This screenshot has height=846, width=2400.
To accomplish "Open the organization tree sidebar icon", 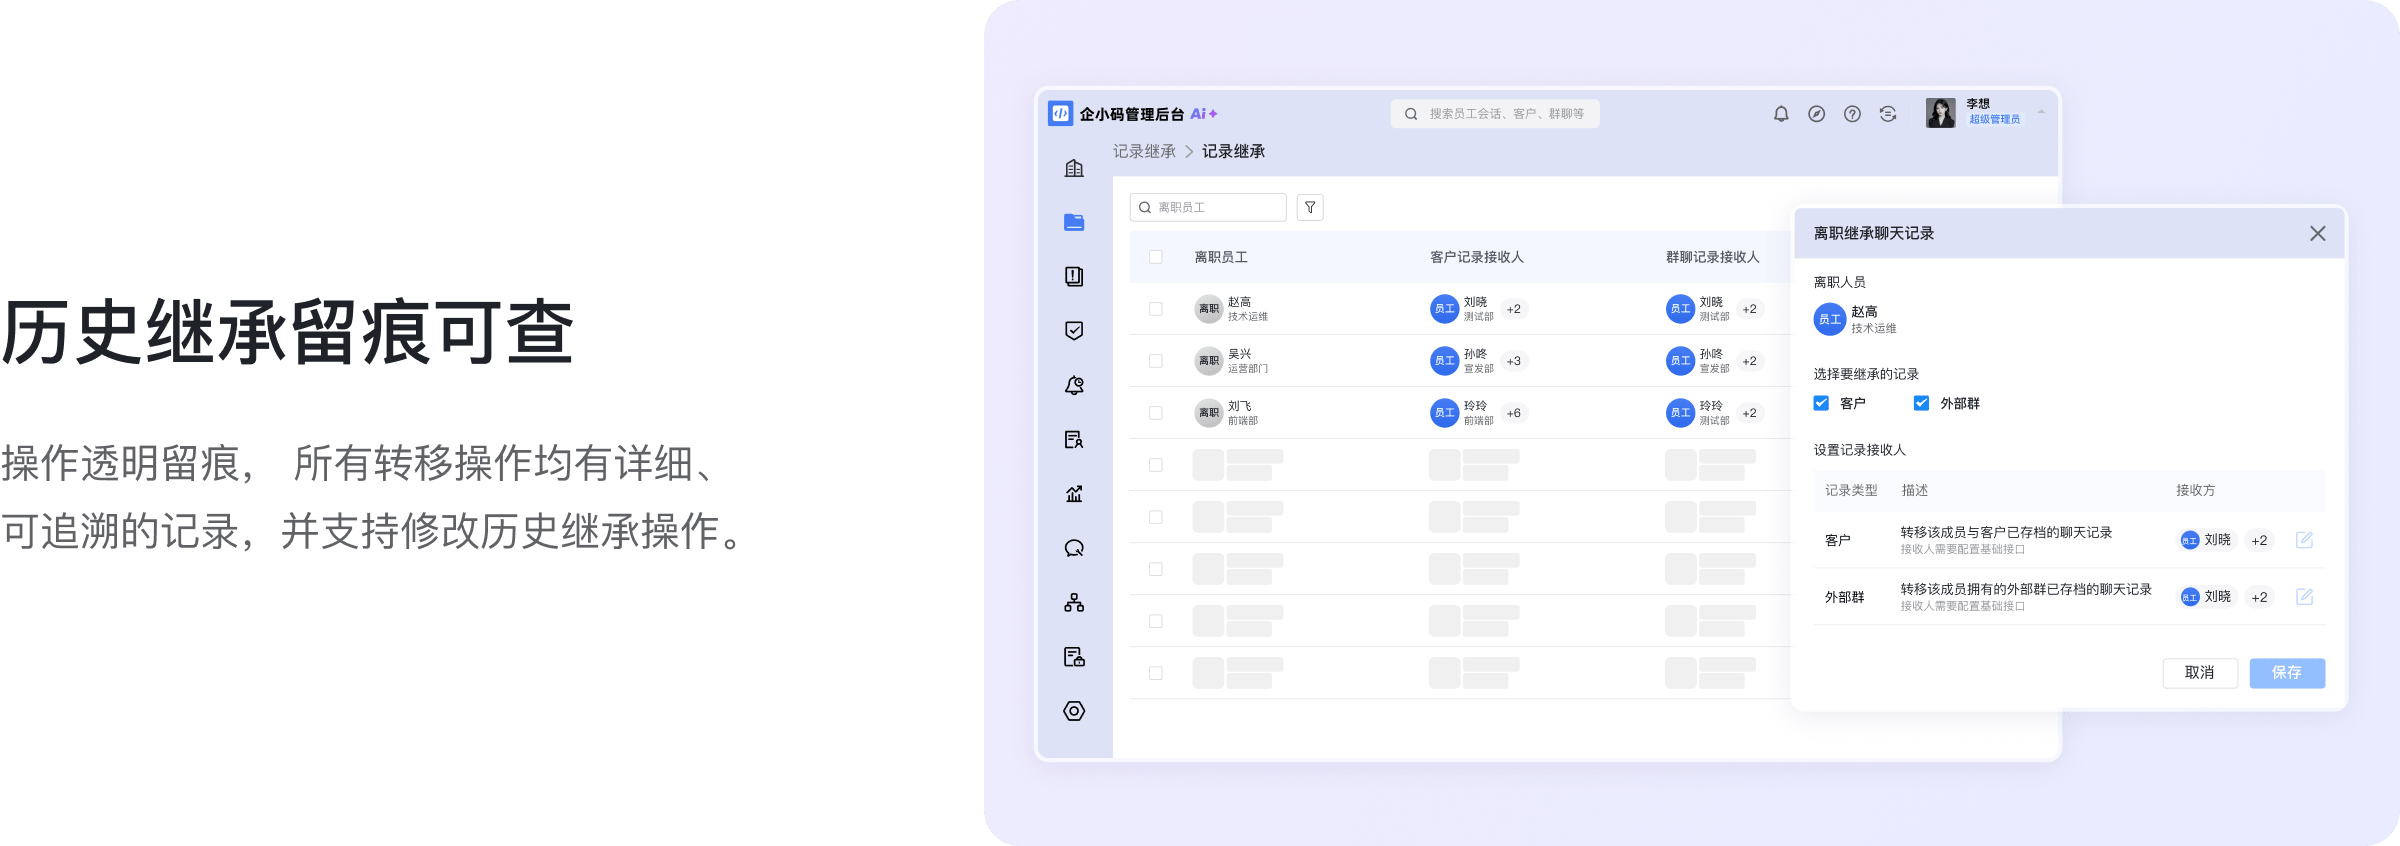I will click(x=1074, y=603).
